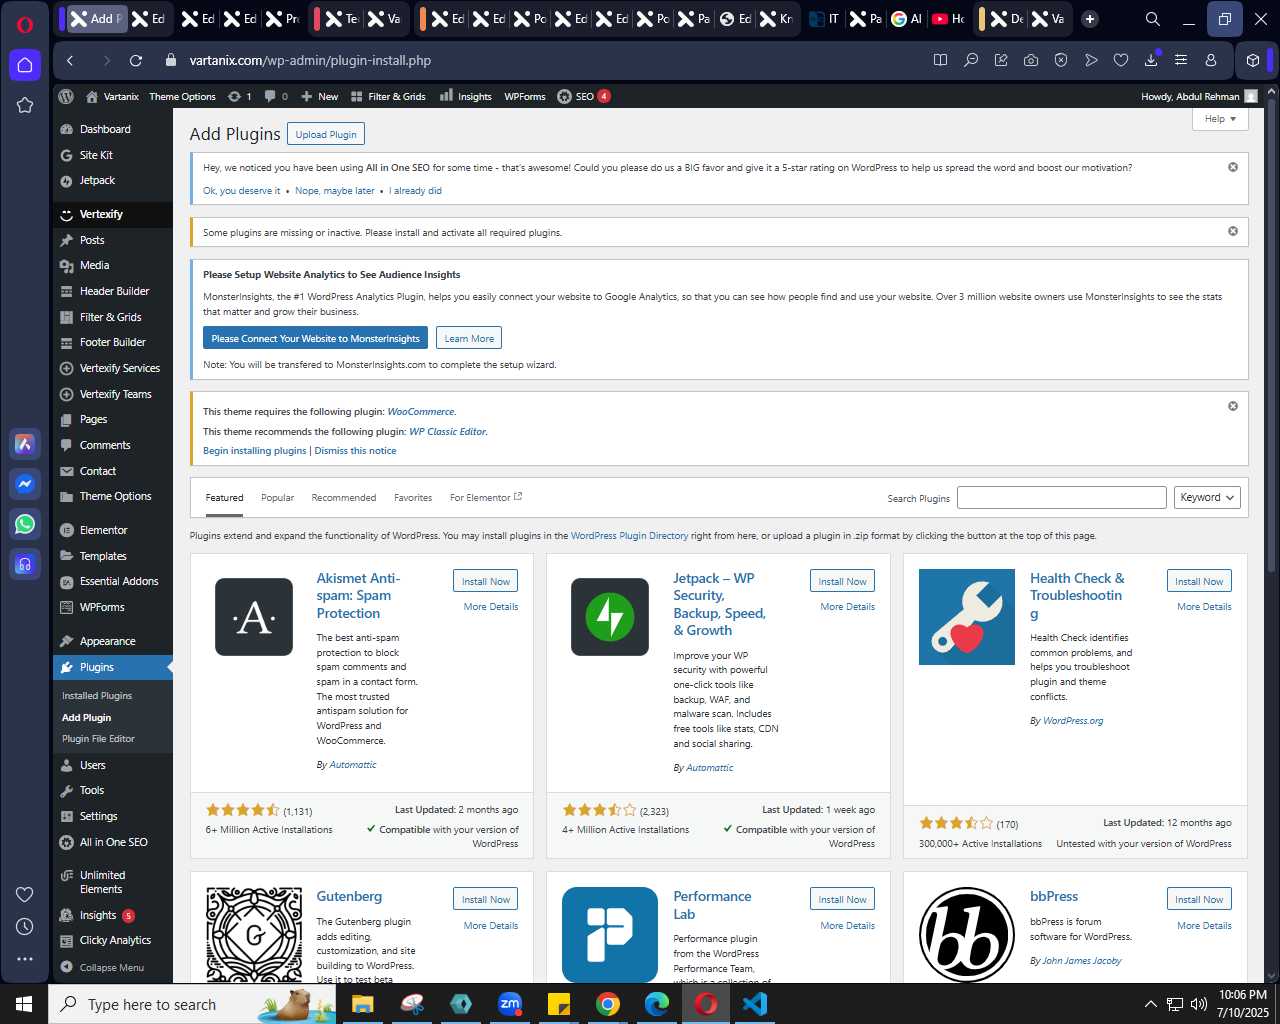The image size is (1280, 1024).
Task: Open Jetpack plugin icon thumbnail
Action: [610, 617]
